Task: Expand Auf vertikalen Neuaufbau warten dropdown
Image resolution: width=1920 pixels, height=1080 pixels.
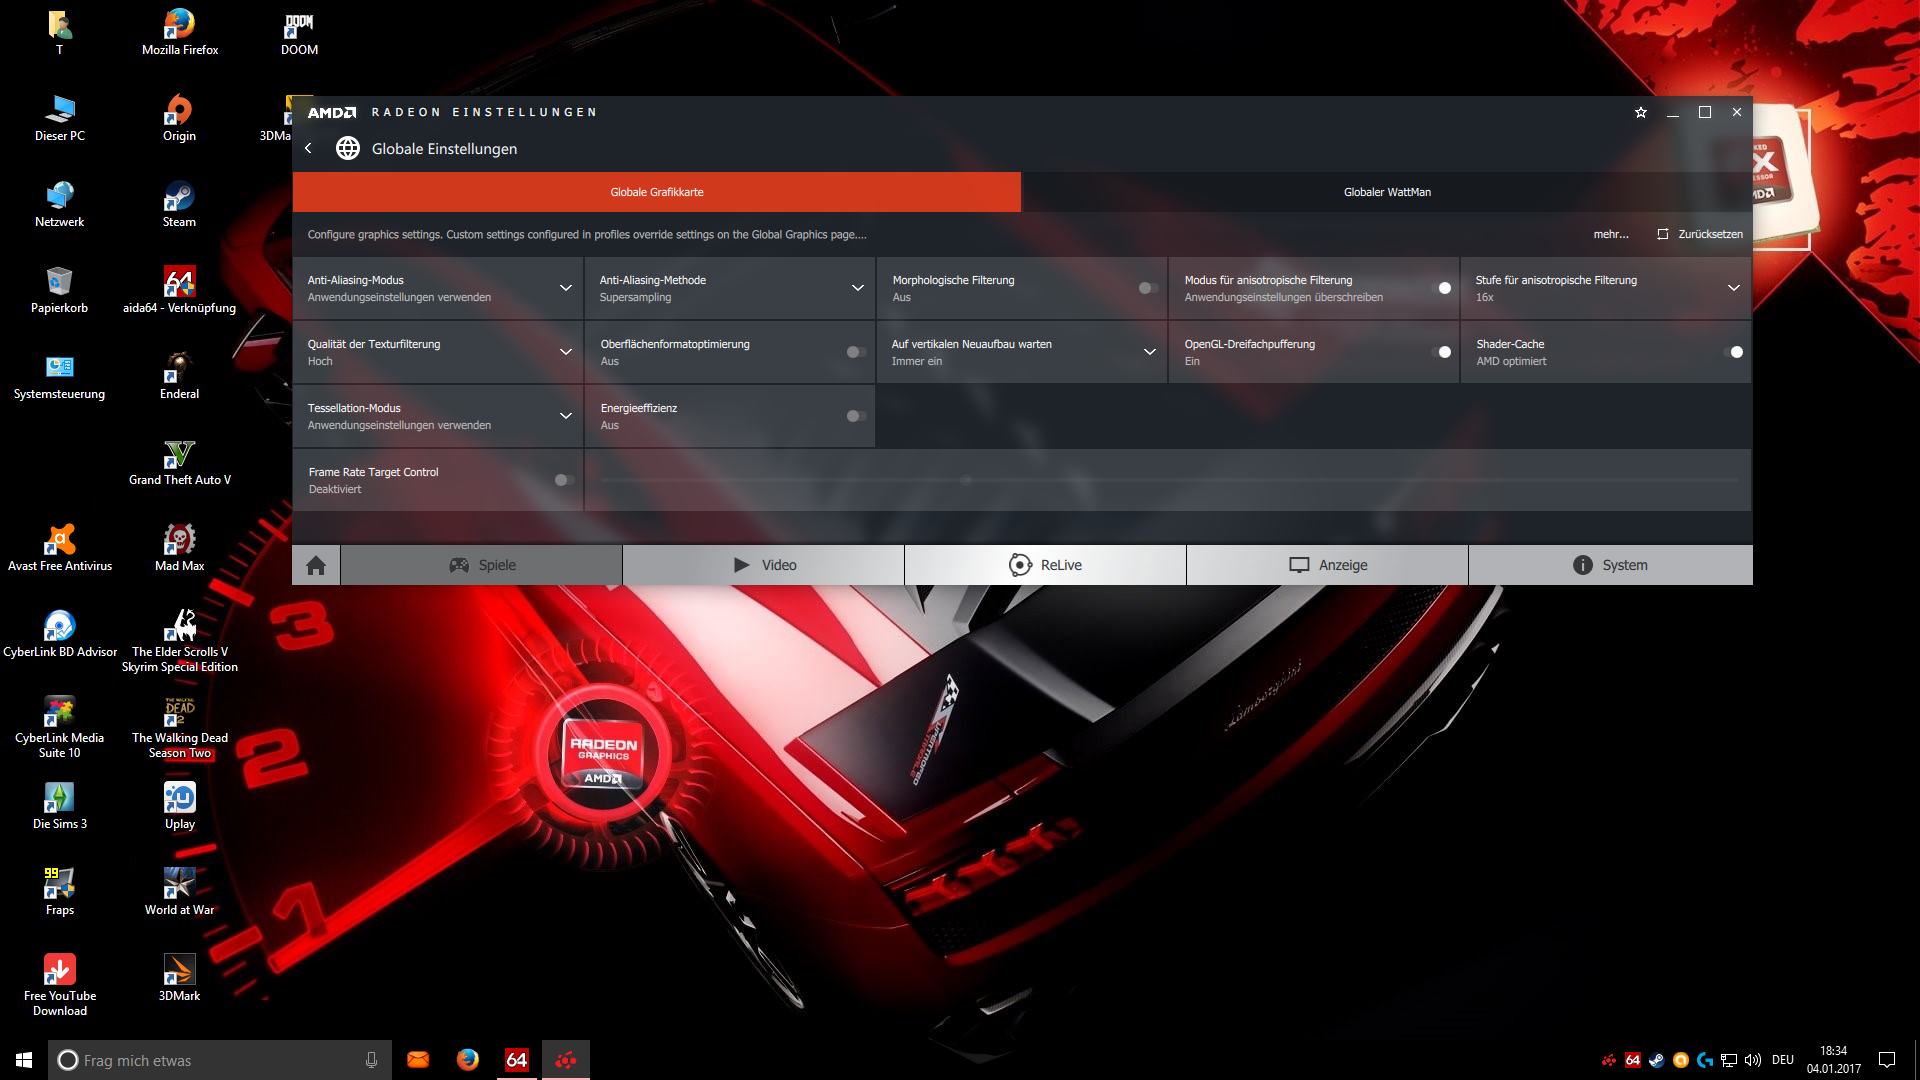Action: (1149, 353)
